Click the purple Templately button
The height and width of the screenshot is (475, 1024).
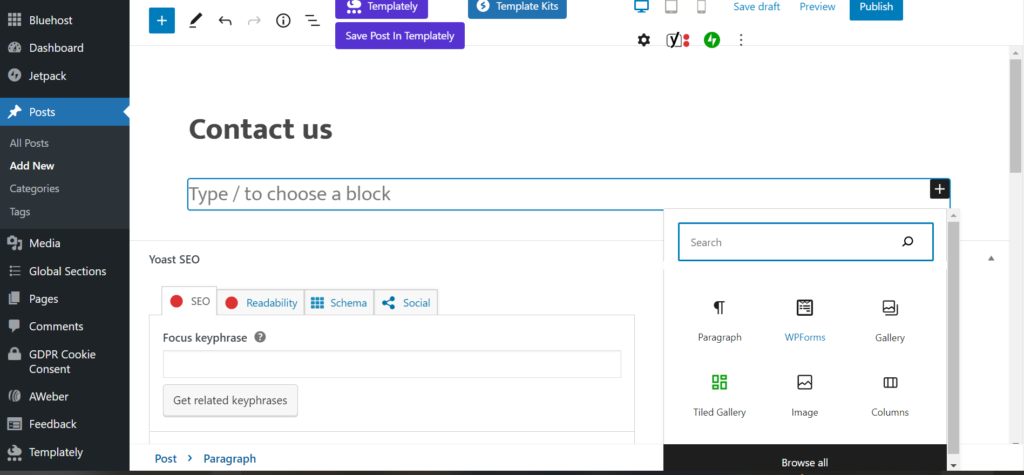pos(381,8)
